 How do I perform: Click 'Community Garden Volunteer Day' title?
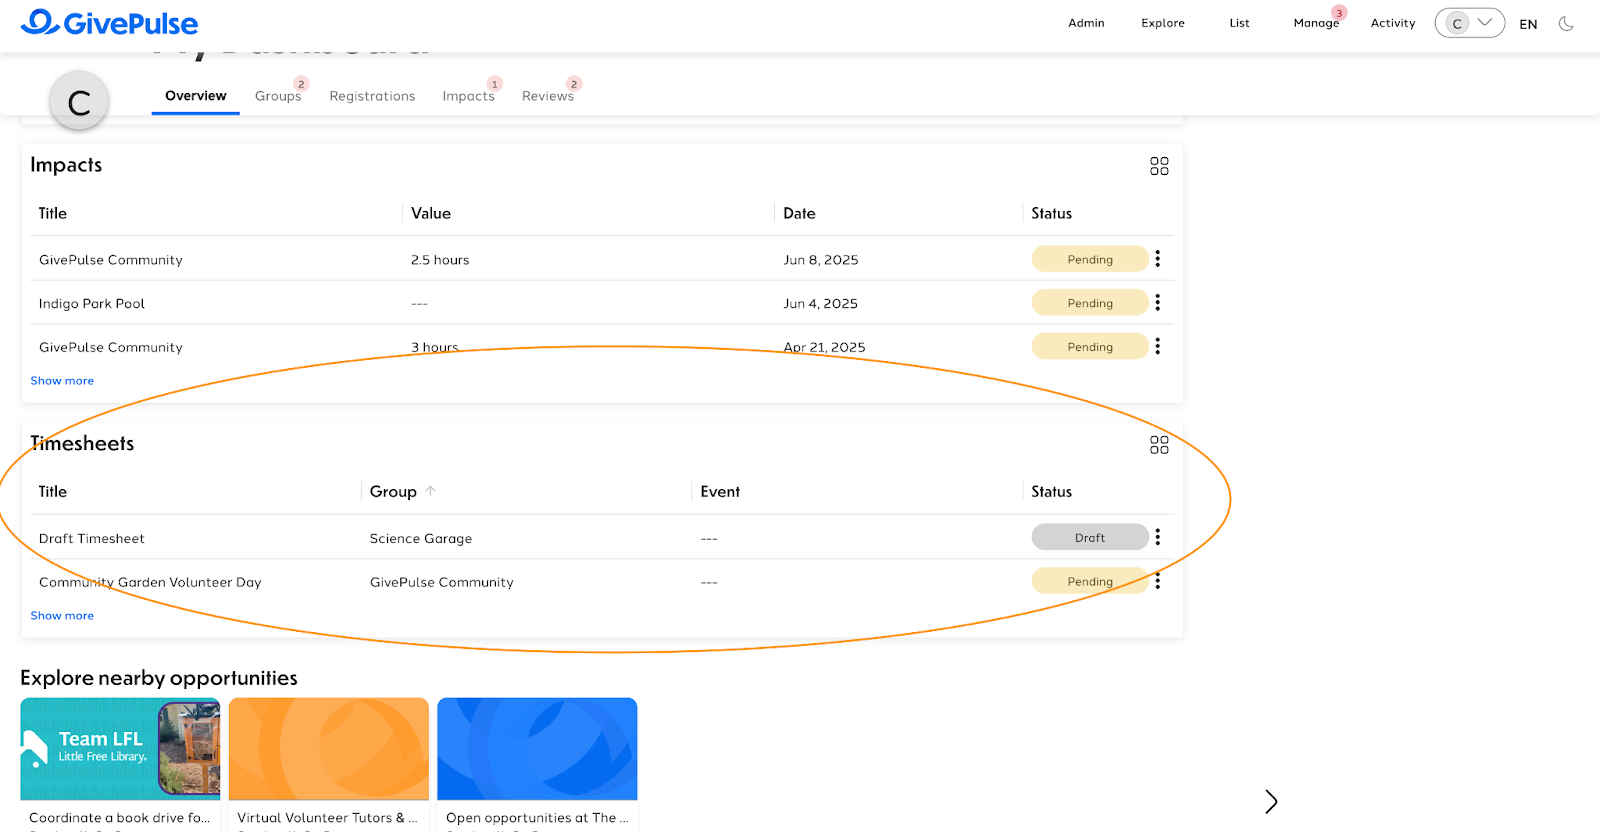[150, 582]
